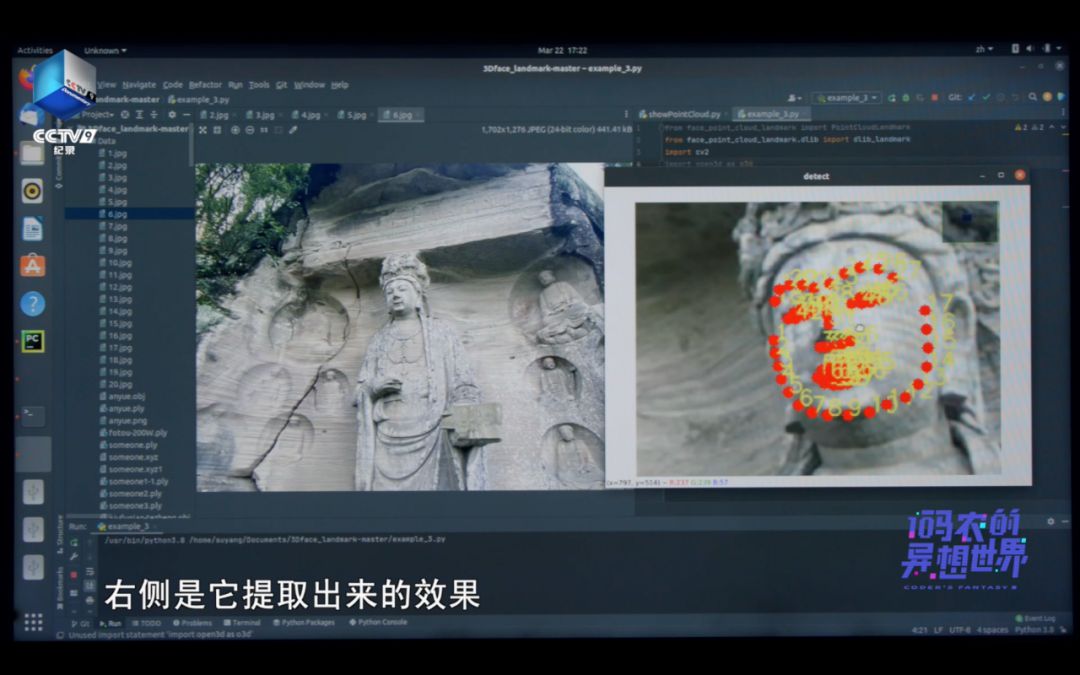Click the Debug bug icon in toolbar

pyautogui.click(x=905, y=98)
